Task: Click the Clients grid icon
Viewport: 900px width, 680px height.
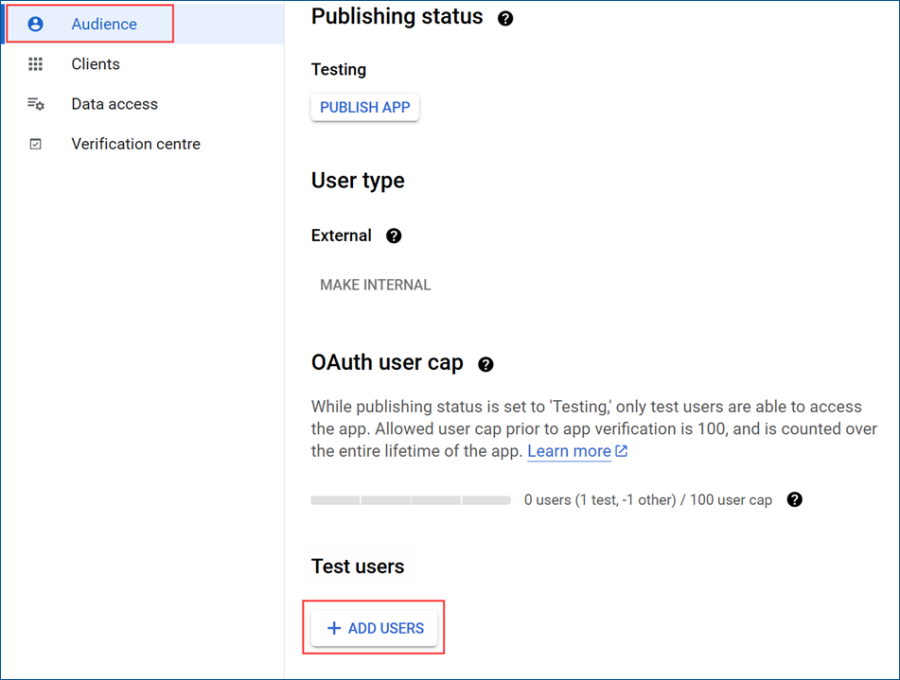Action: (x=36, y=64)
